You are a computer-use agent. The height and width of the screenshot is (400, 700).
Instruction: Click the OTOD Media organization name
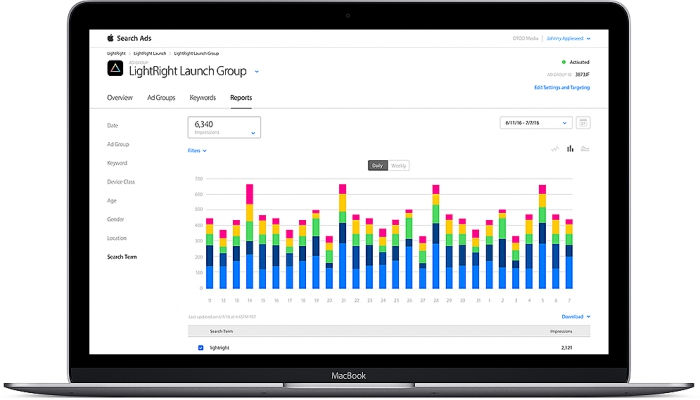(525, 38)
